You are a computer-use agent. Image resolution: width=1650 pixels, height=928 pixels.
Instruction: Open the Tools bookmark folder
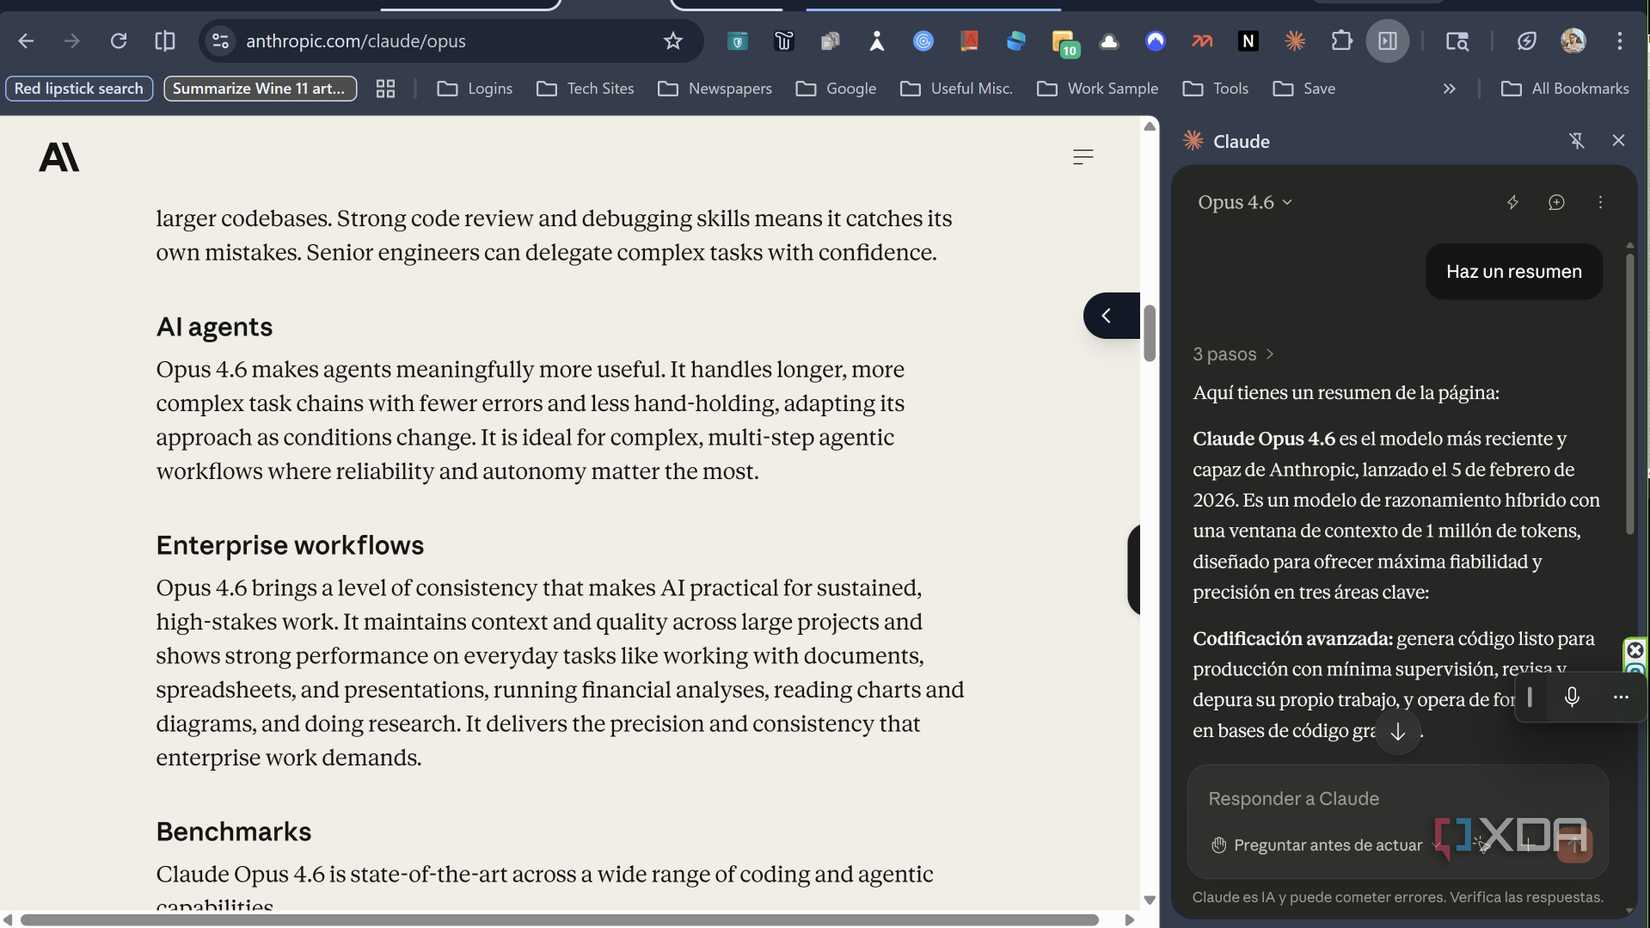click(1215, 88)
